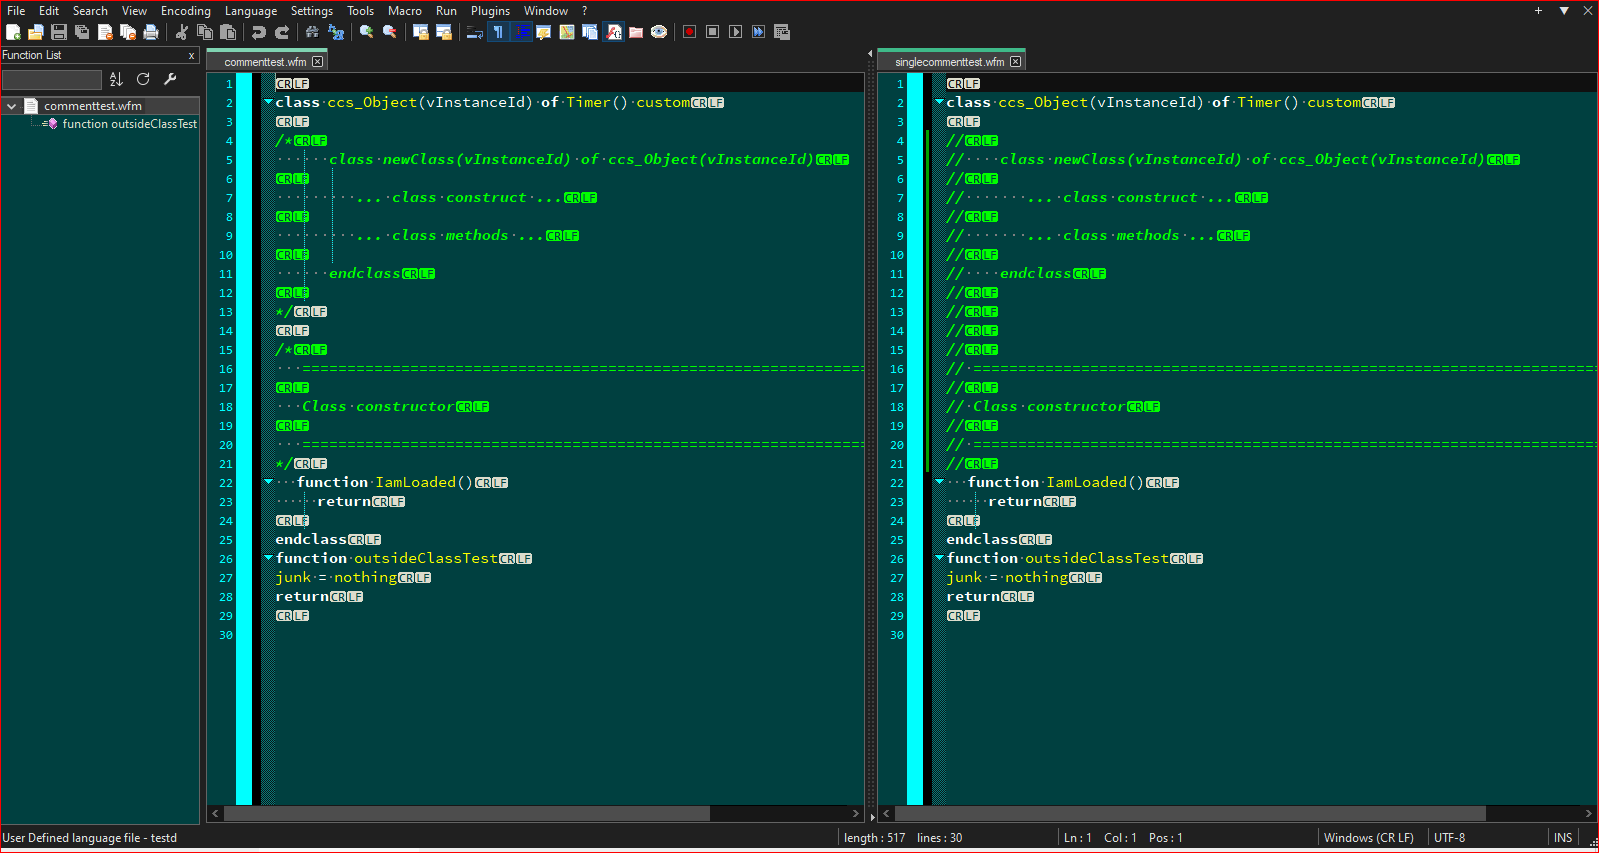
Task: Toggle synchronized vertical scrolling
Action: click(421, 32)
